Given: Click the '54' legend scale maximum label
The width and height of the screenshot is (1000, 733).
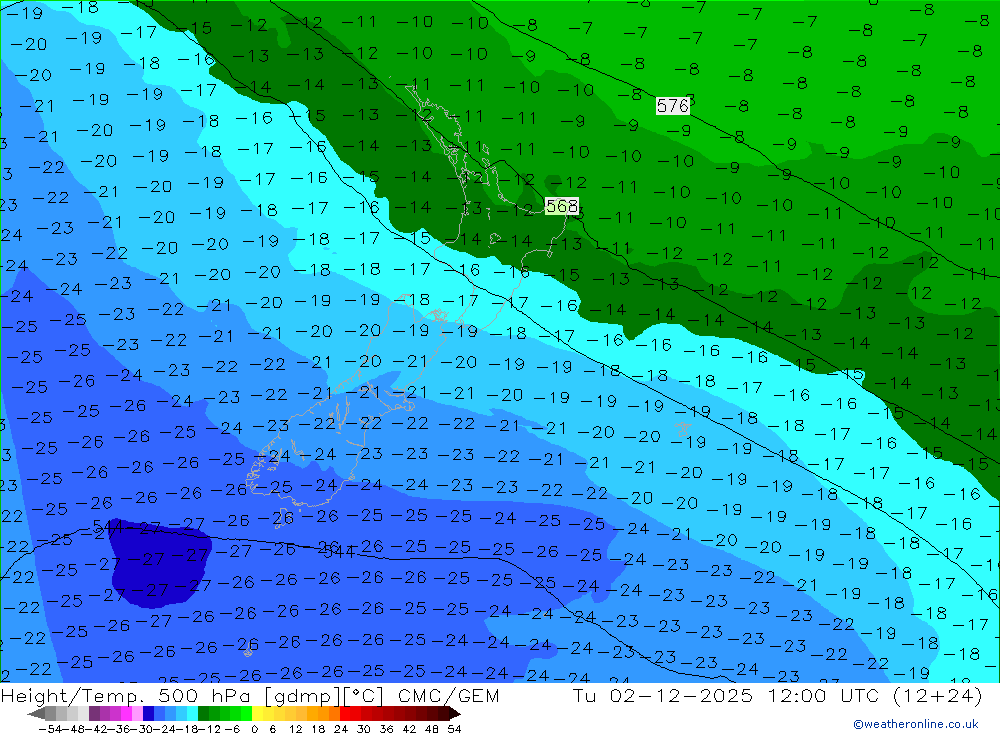Looking at the screenshot, I should point(454,729).
